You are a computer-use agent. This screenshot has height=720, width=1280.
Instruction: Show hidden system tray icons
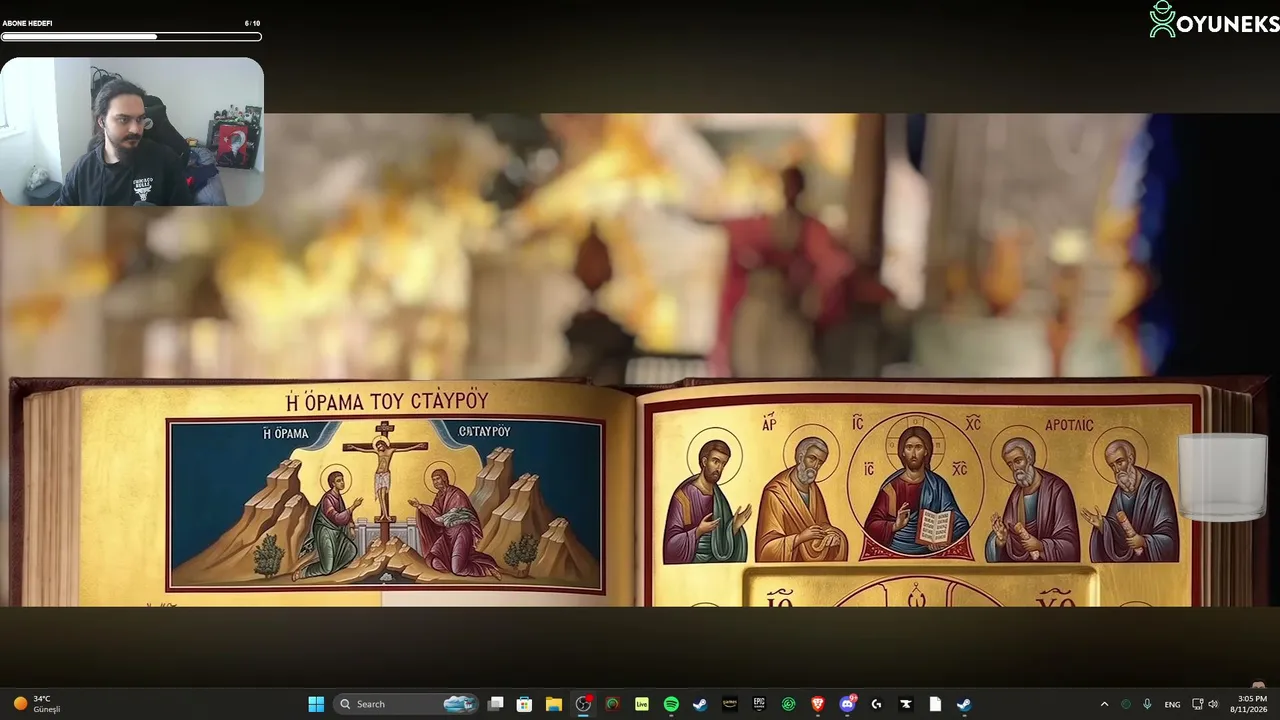tap(1104, 704)
